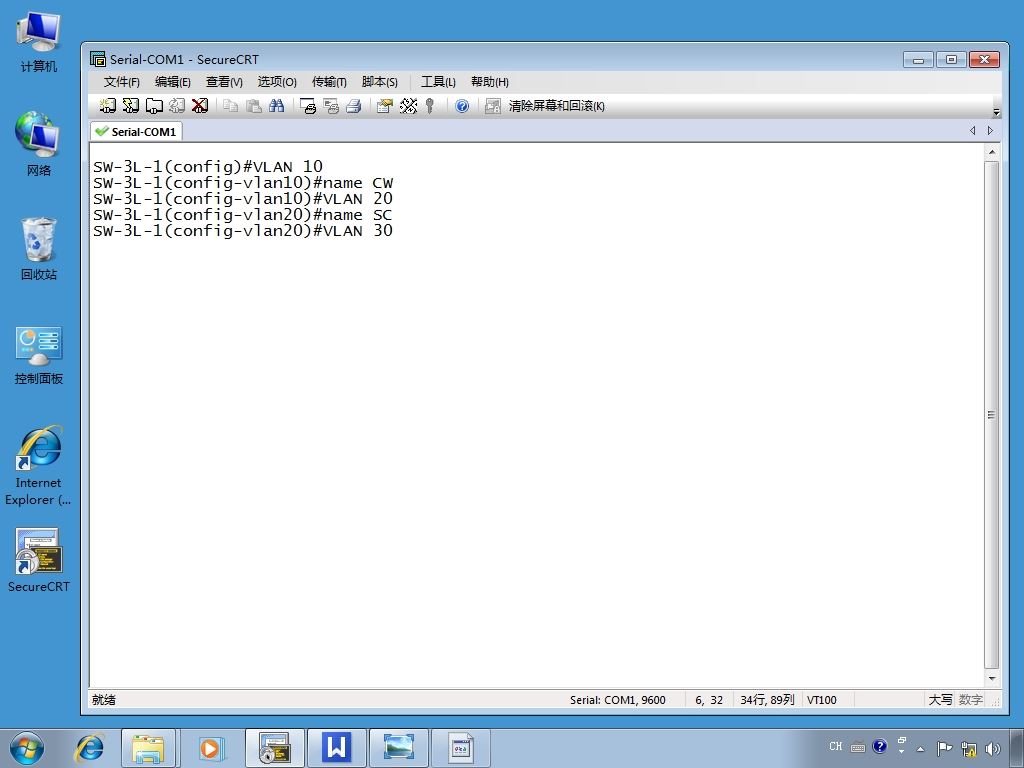Open the 选项(O) menu
This screenshot has height=768, width=1024.
coord(277,82)
